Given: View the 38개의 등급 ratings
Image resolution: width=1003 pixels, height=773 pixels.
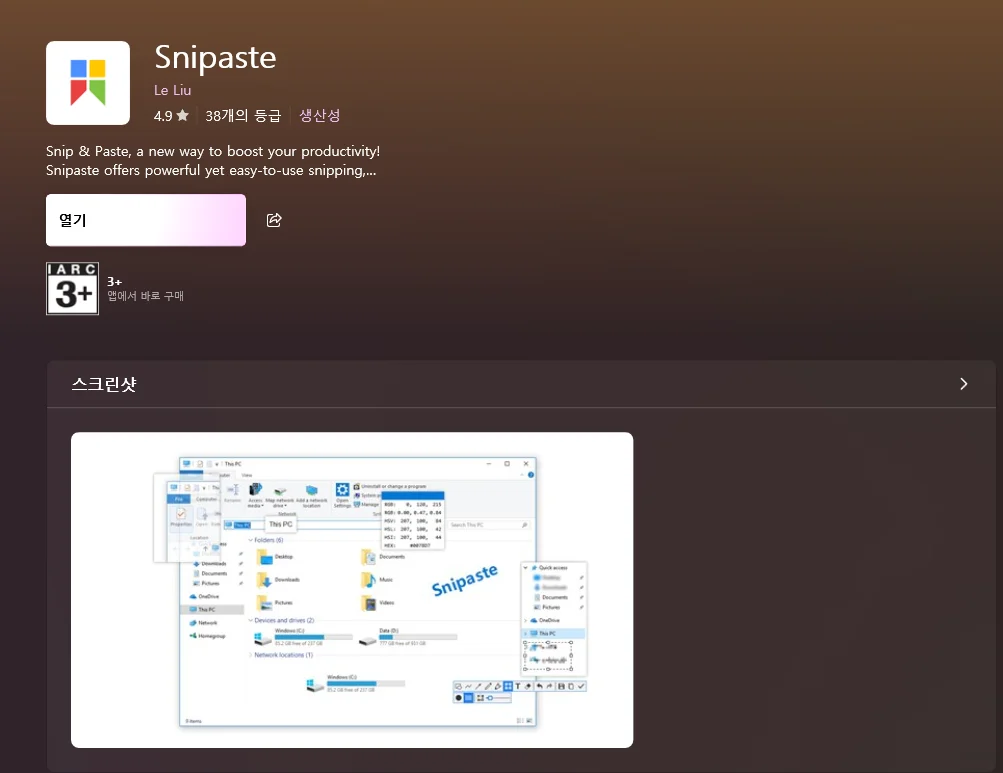Looking at the screenshot, I should point(243,115).
